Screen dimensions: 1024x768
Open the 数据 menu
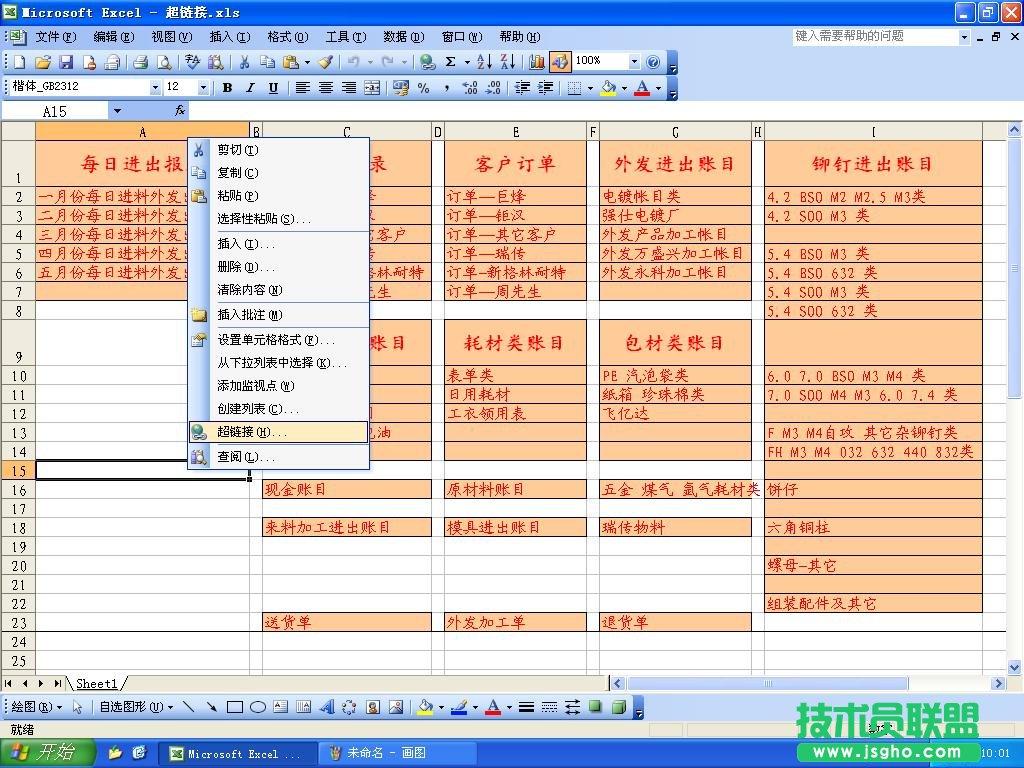pos(403,36)
